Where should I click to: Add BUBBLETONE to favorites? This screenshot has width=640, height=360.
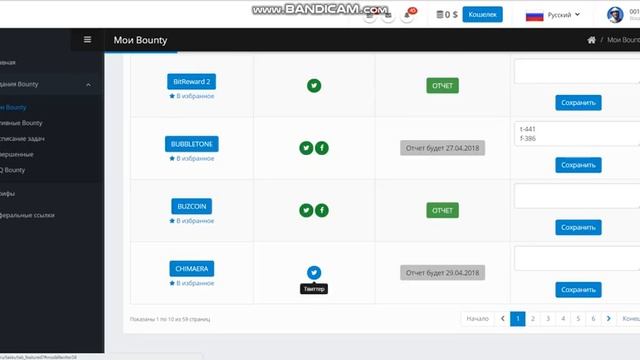[x=191, y=158]
